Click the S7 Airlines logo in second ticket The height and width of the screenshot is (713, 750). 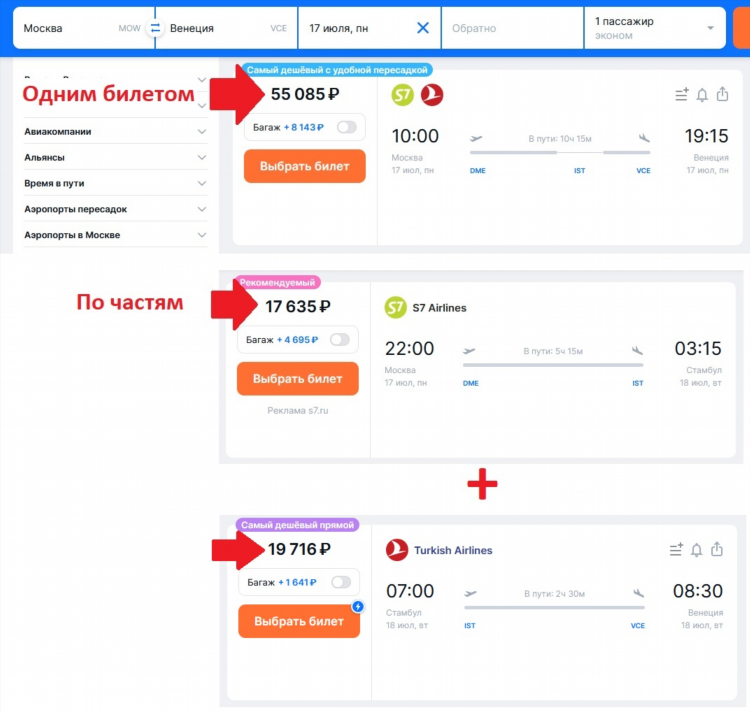396,307
